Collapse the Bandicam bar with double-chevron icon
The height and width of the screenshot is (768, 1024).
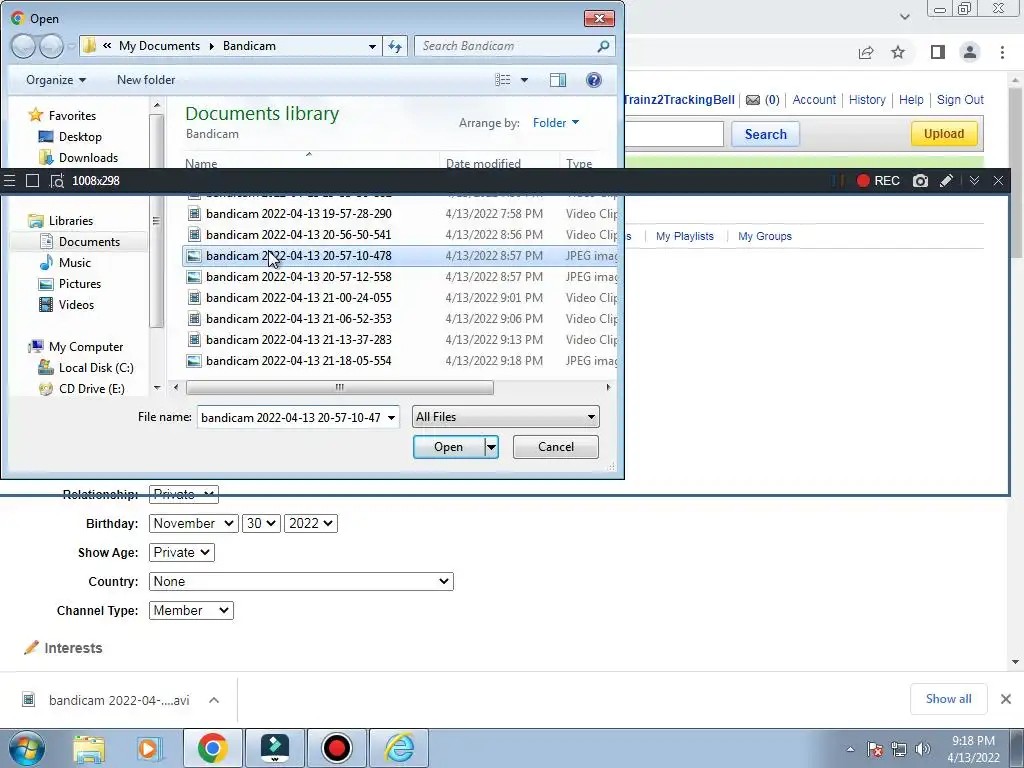(974, 181)
